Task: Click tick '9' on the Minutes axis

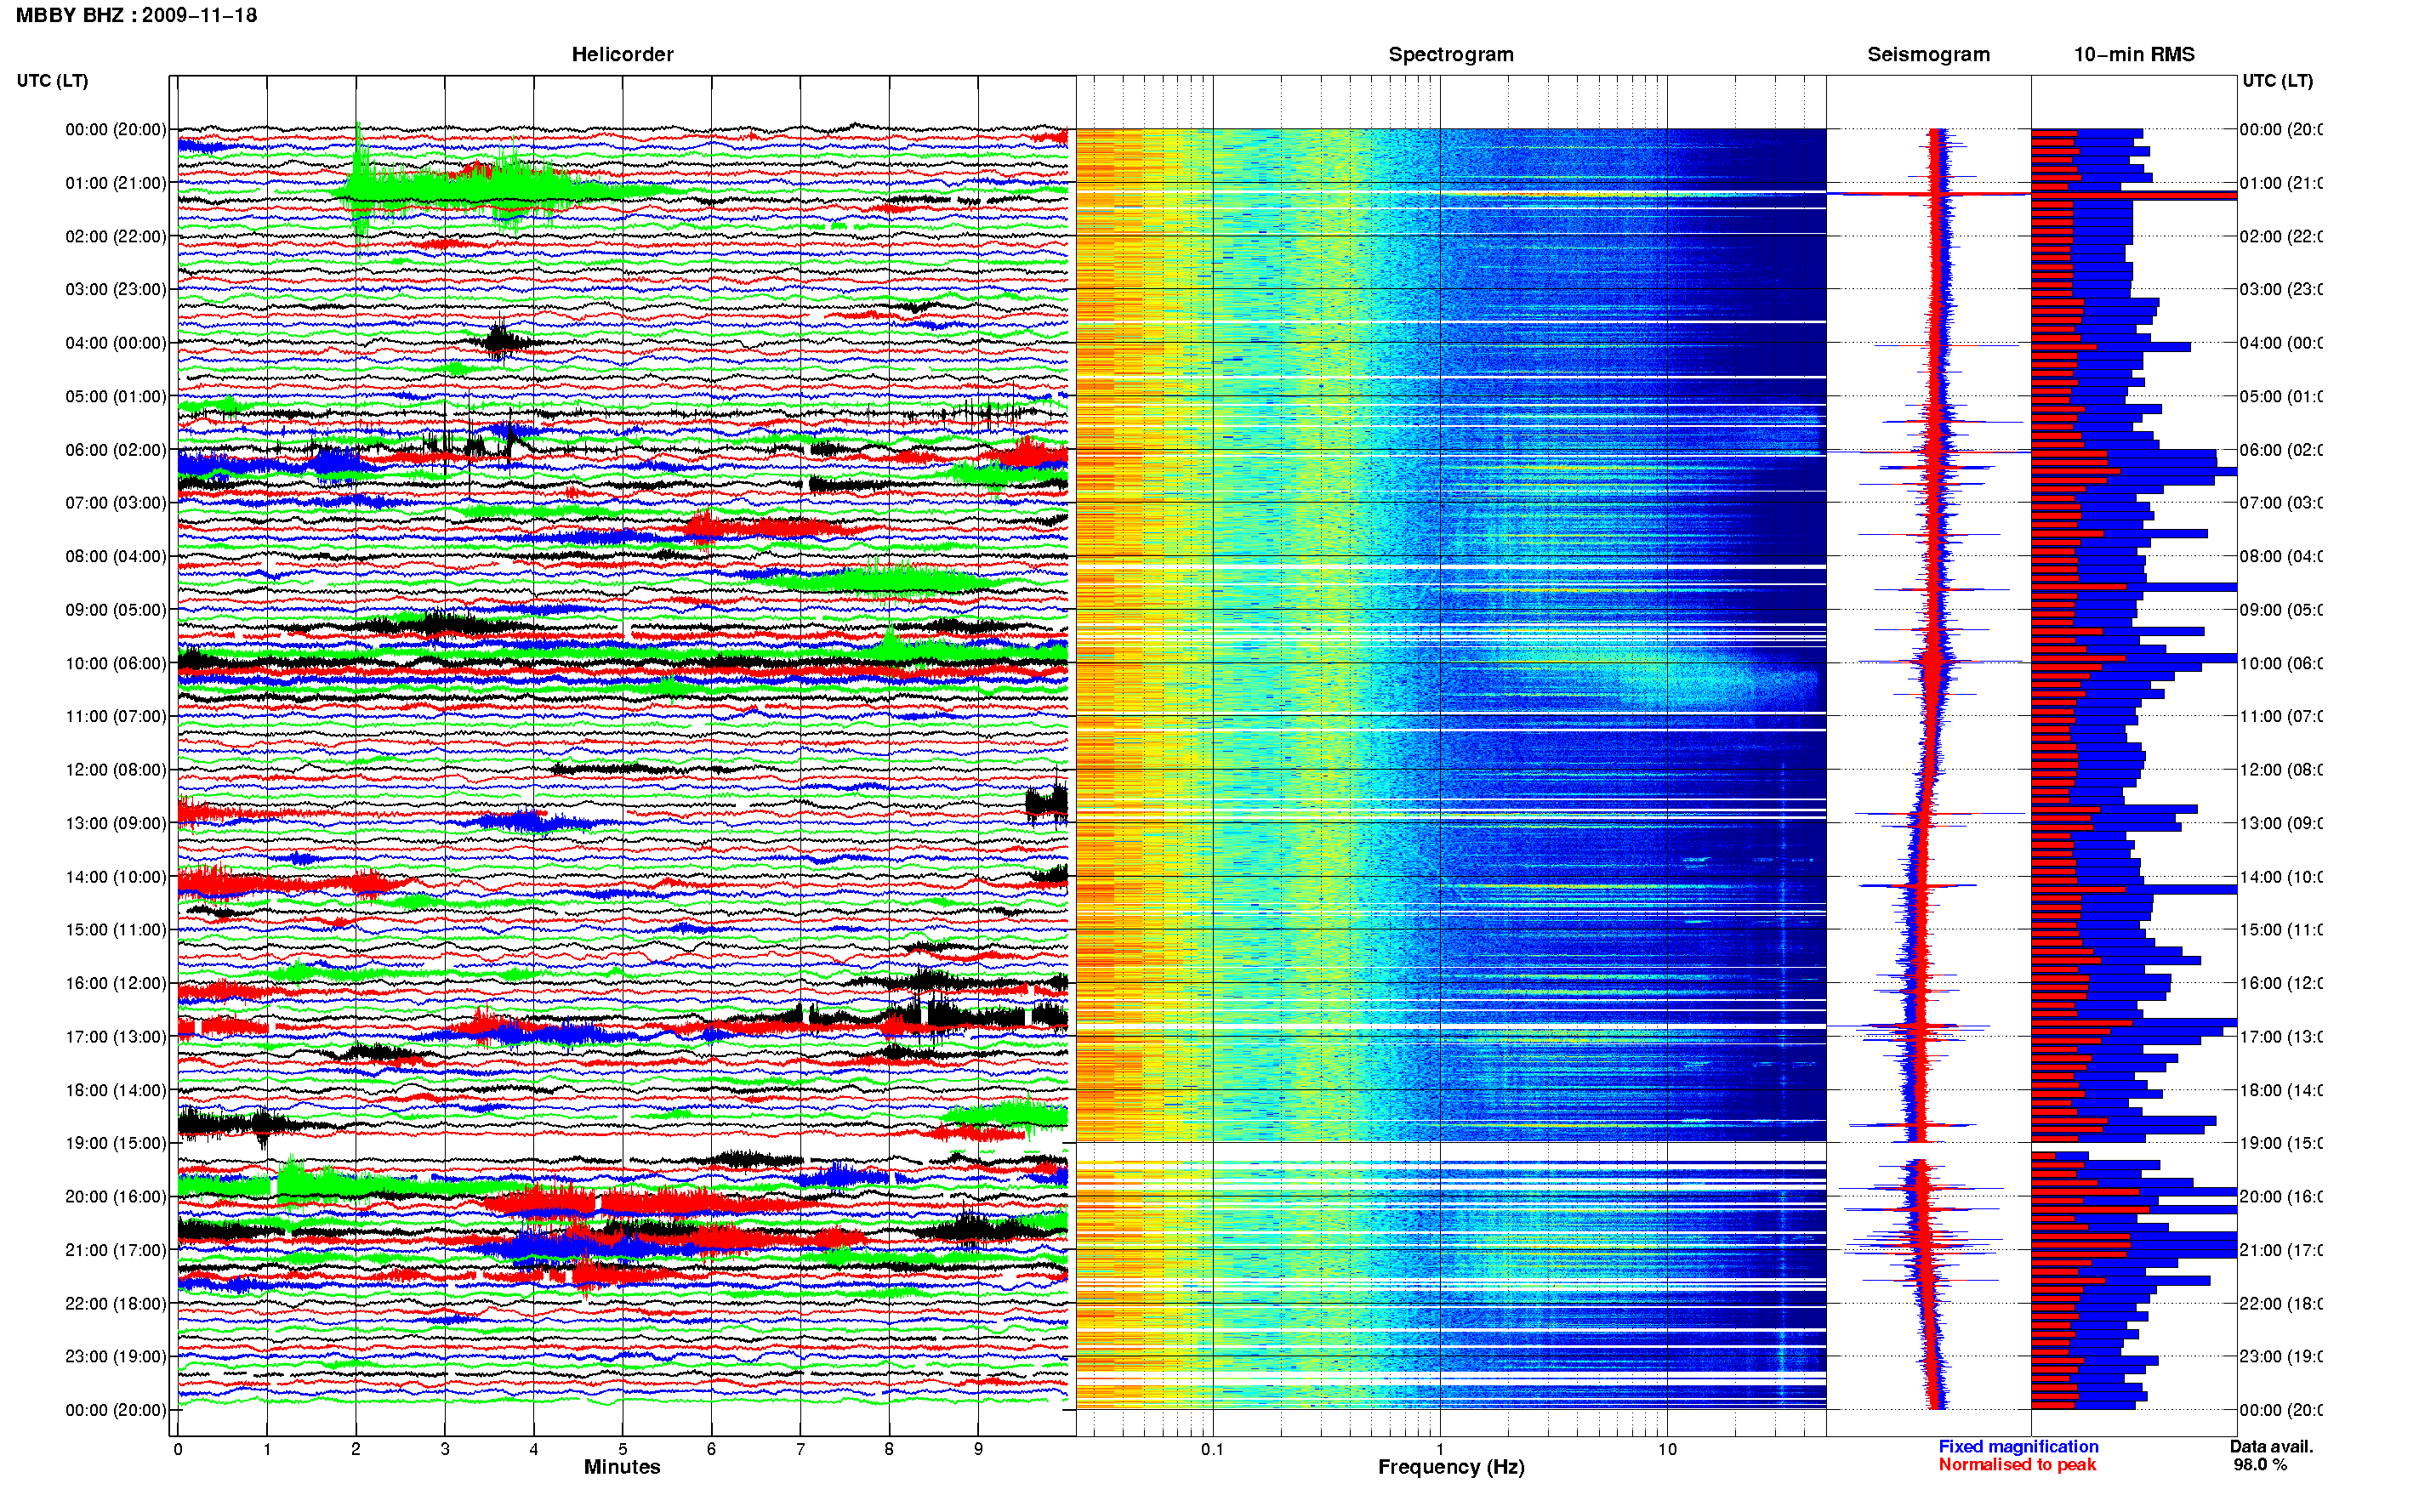Action: [978, 1449]
